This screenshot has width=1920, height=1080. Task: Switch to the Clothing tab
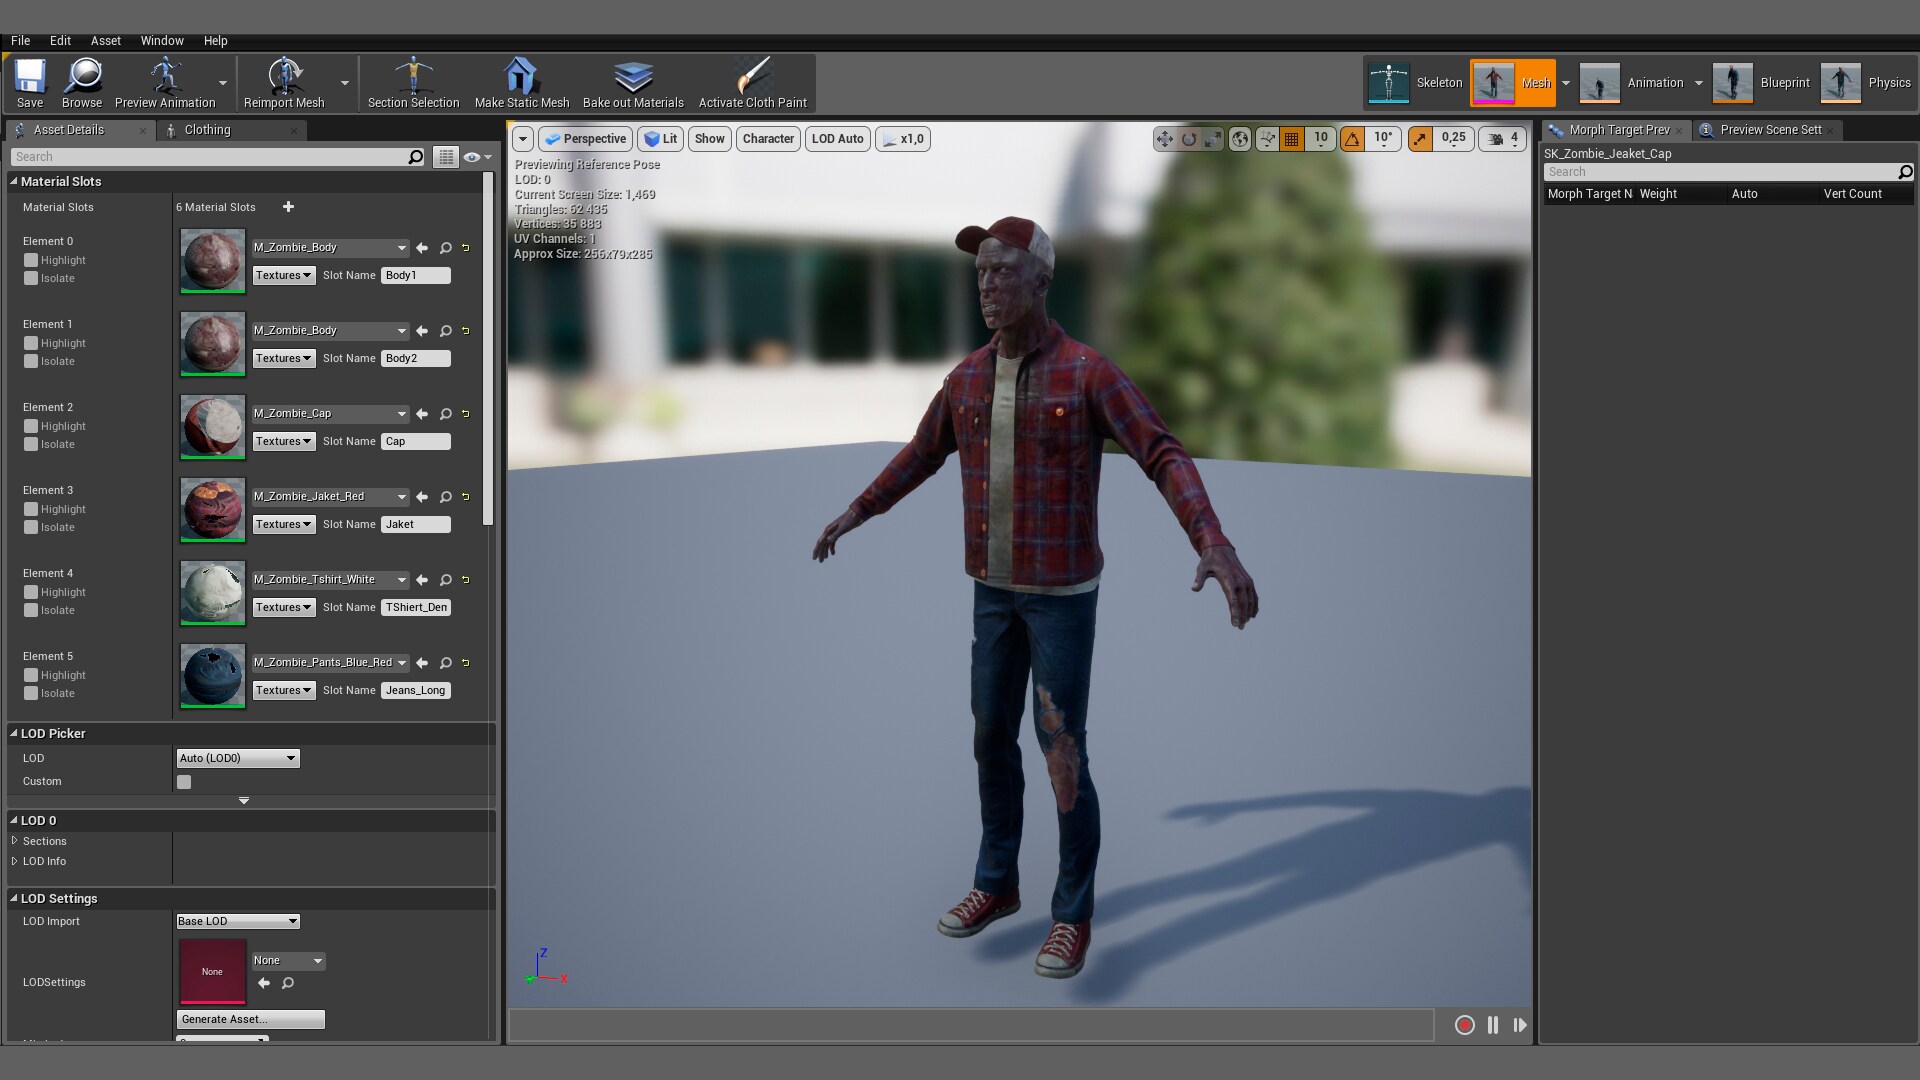[x=210, y=130]
